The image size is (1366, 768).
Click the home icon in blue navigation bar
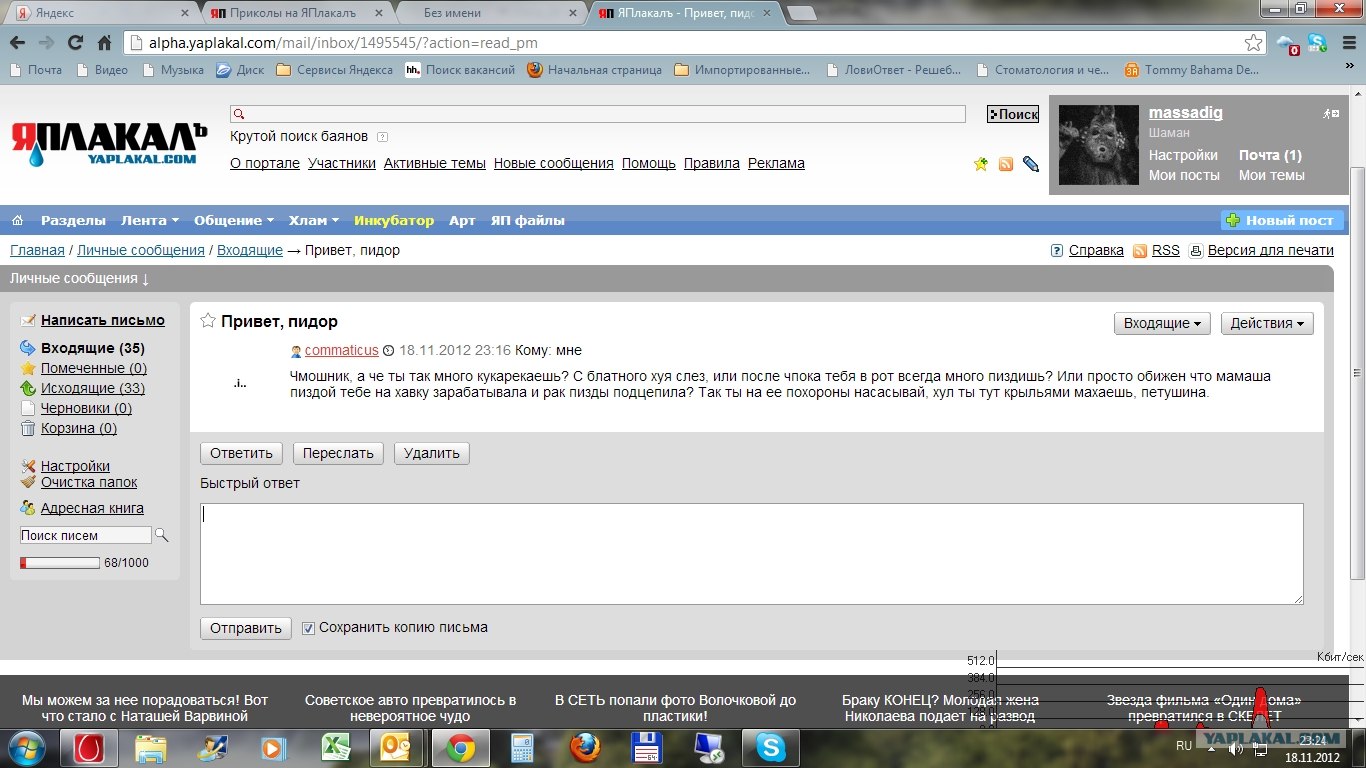pyautogui.click(x=17, y=220)
